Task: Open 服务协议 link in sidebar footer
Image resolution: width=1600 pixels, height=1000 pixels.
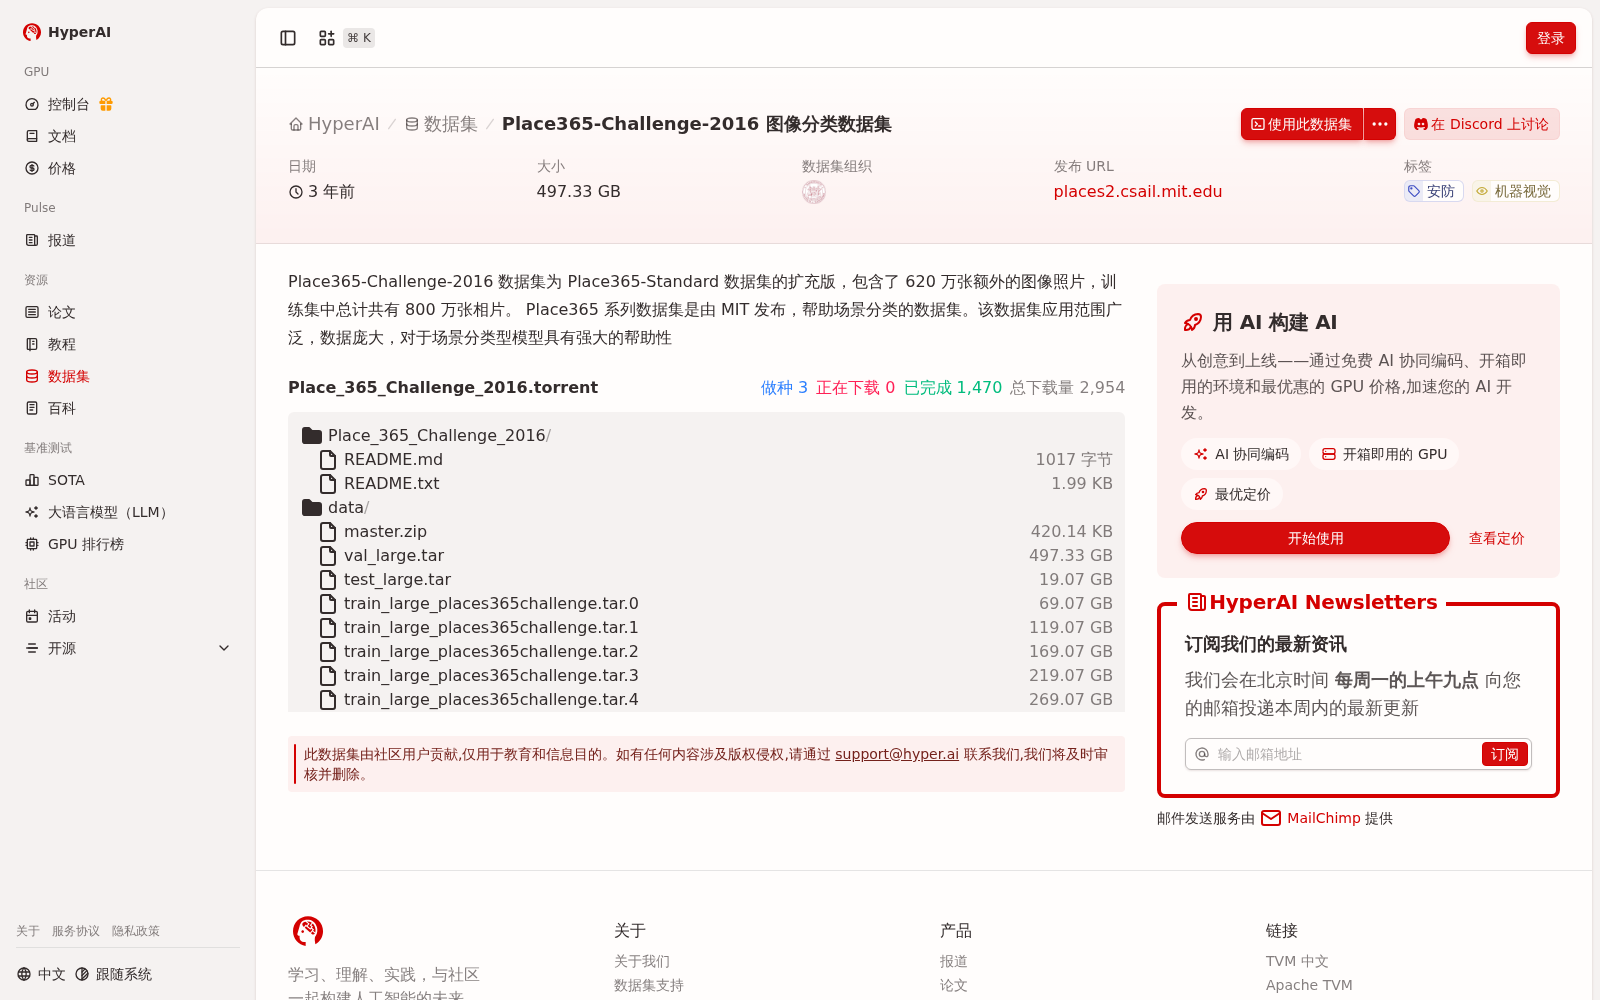Action: [76, 931]
